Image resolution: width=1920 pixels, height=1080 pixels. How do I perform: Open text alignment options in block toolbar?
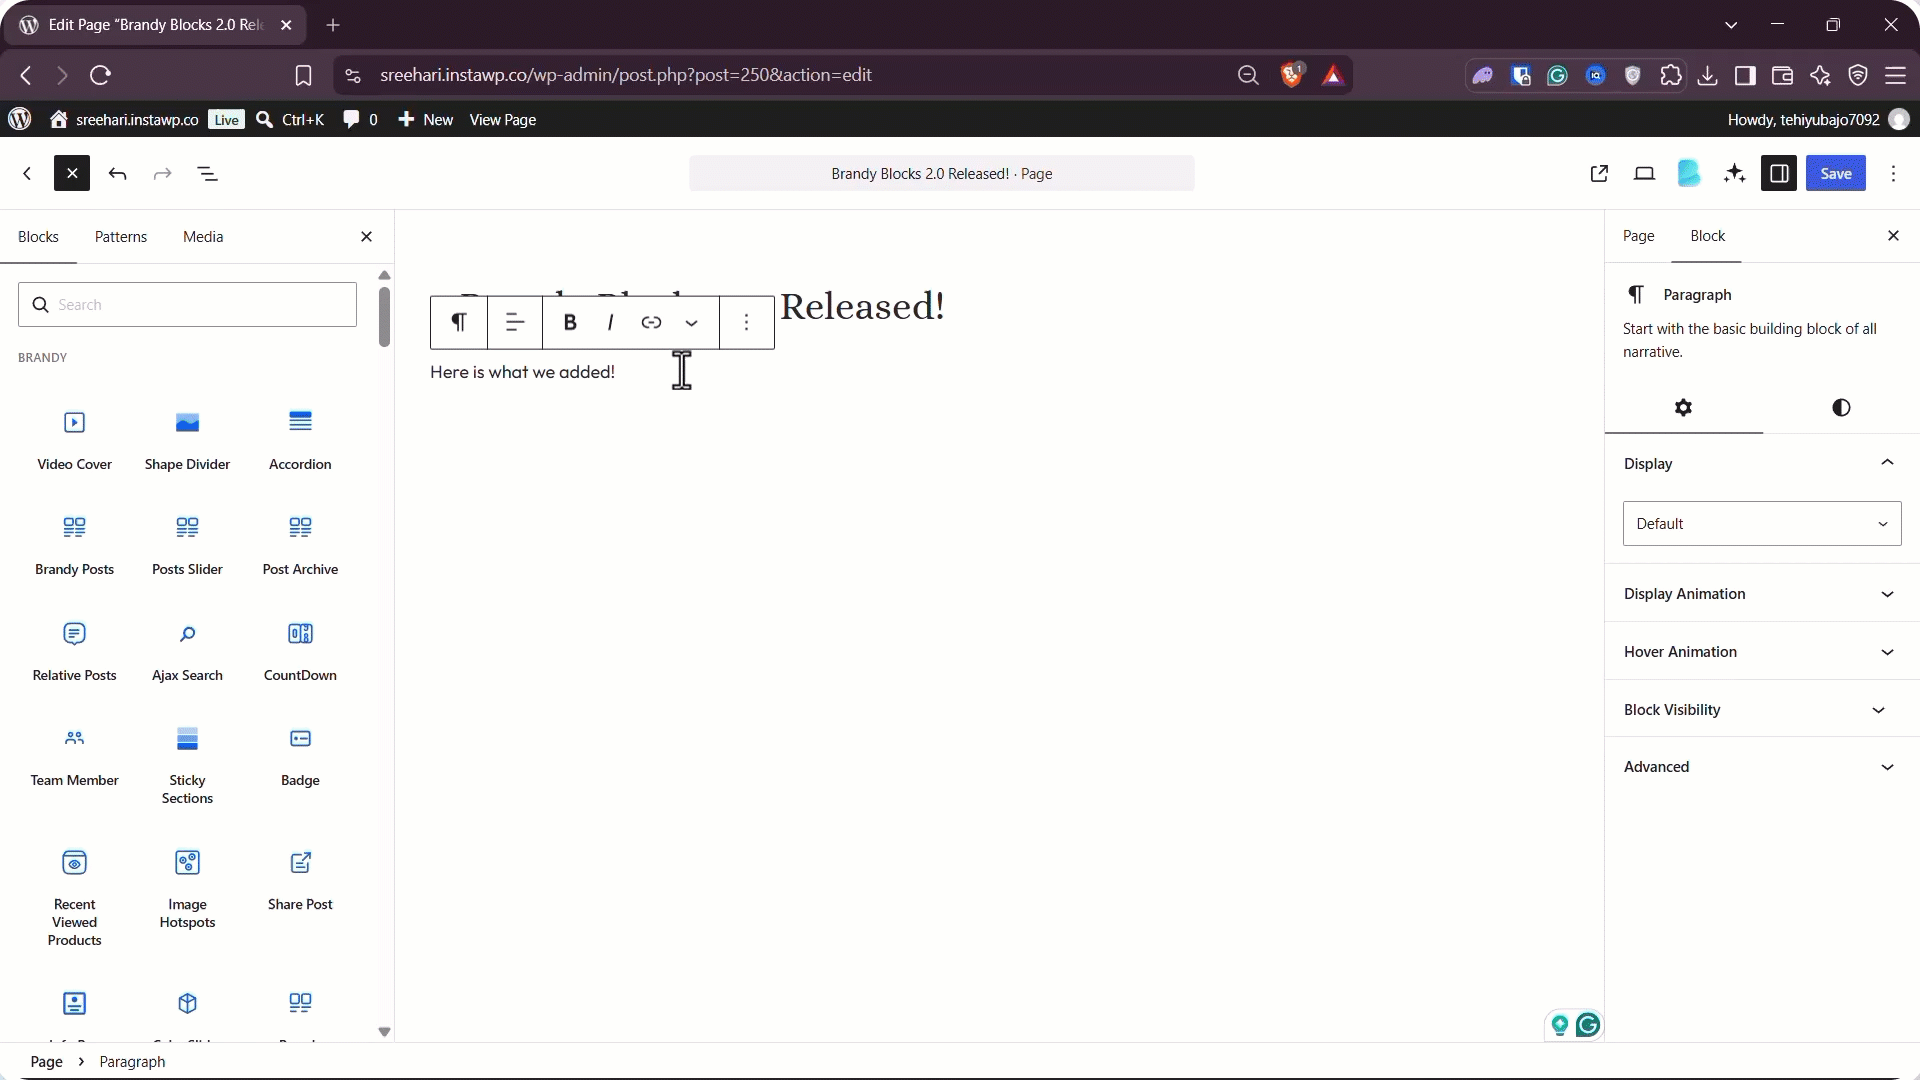click(x=515, y=322)
